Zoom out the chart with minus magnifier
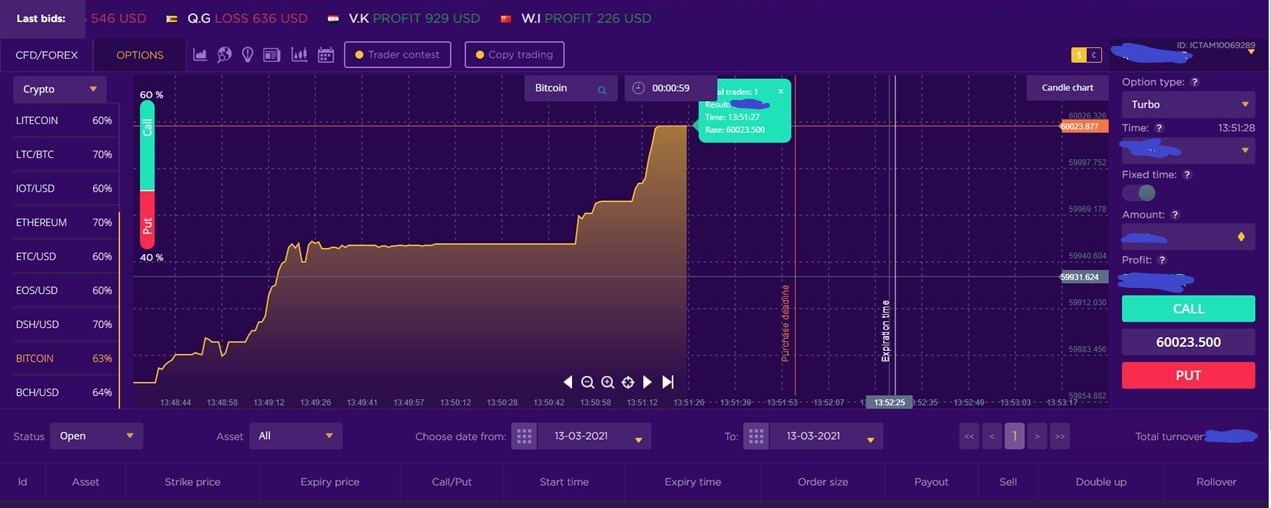Viewport: 1271px width, 508px height. [x=588, y=382]
